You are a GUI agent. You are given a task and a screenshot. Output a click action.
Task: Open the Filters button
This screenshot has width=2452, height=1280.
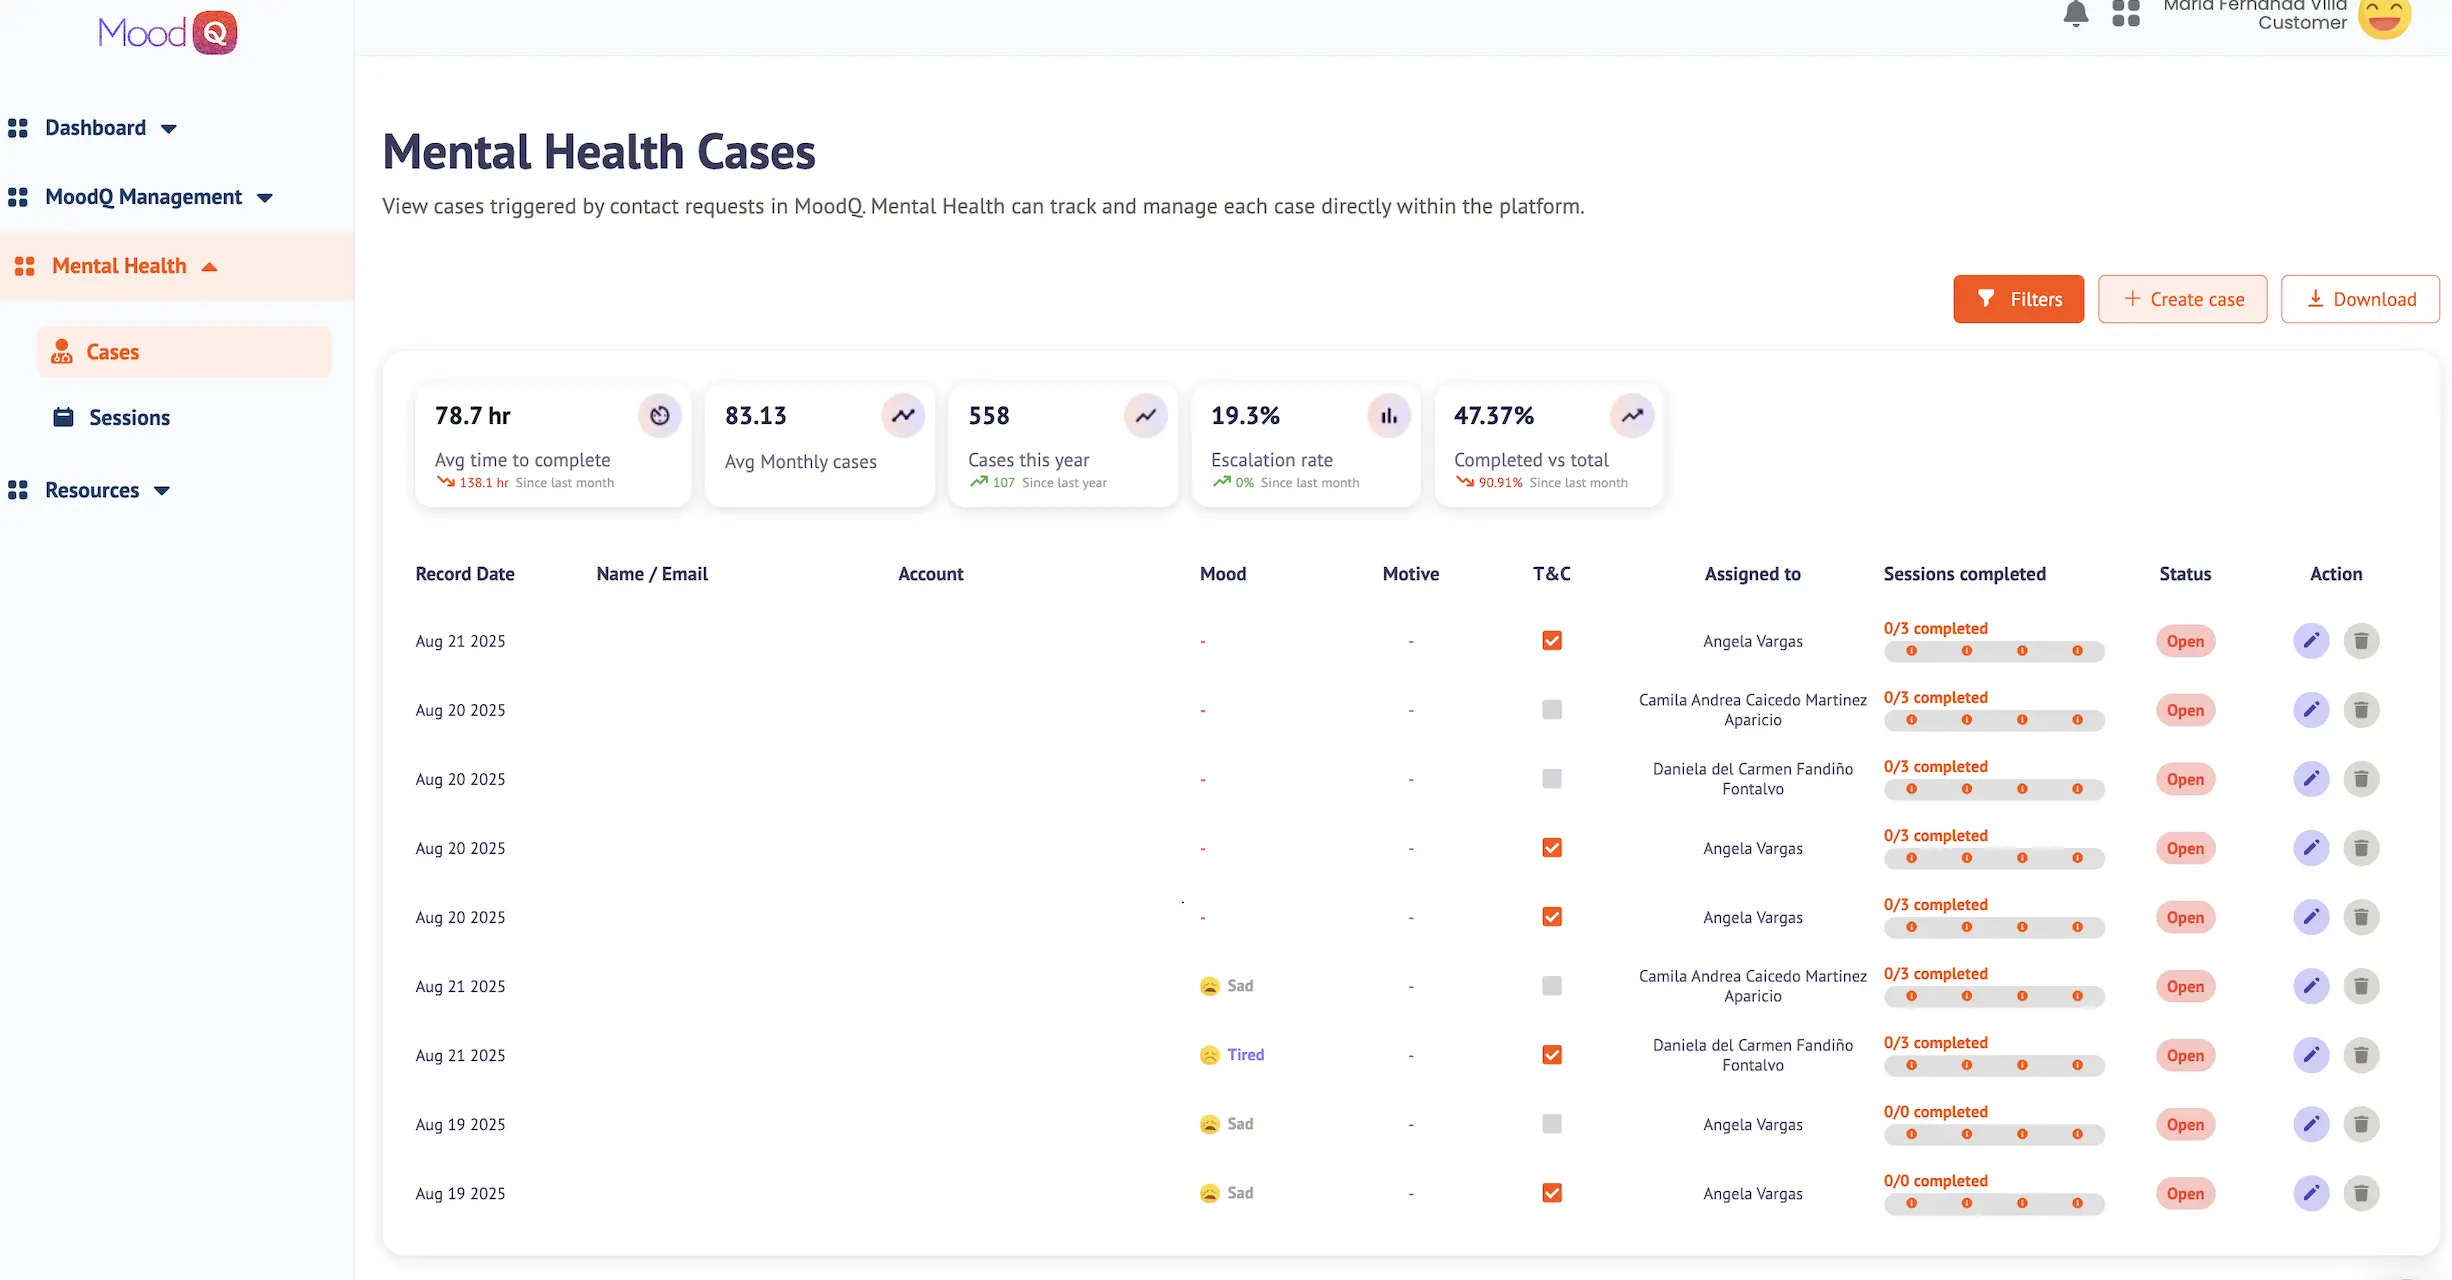2018,299
